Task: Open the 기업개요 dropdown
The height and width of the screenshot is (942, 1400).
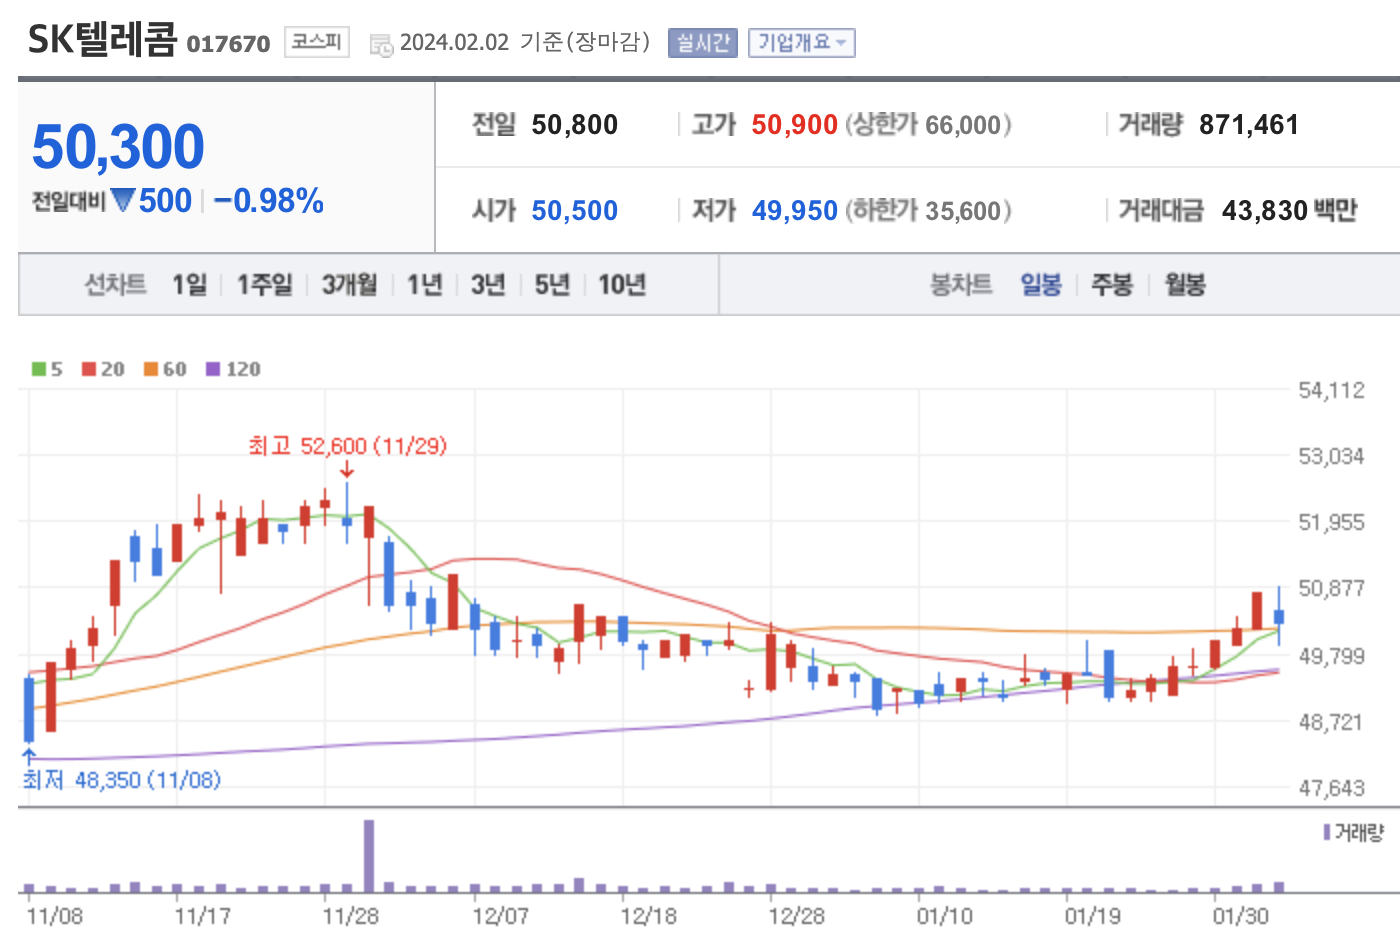Action: coord(801,43)
